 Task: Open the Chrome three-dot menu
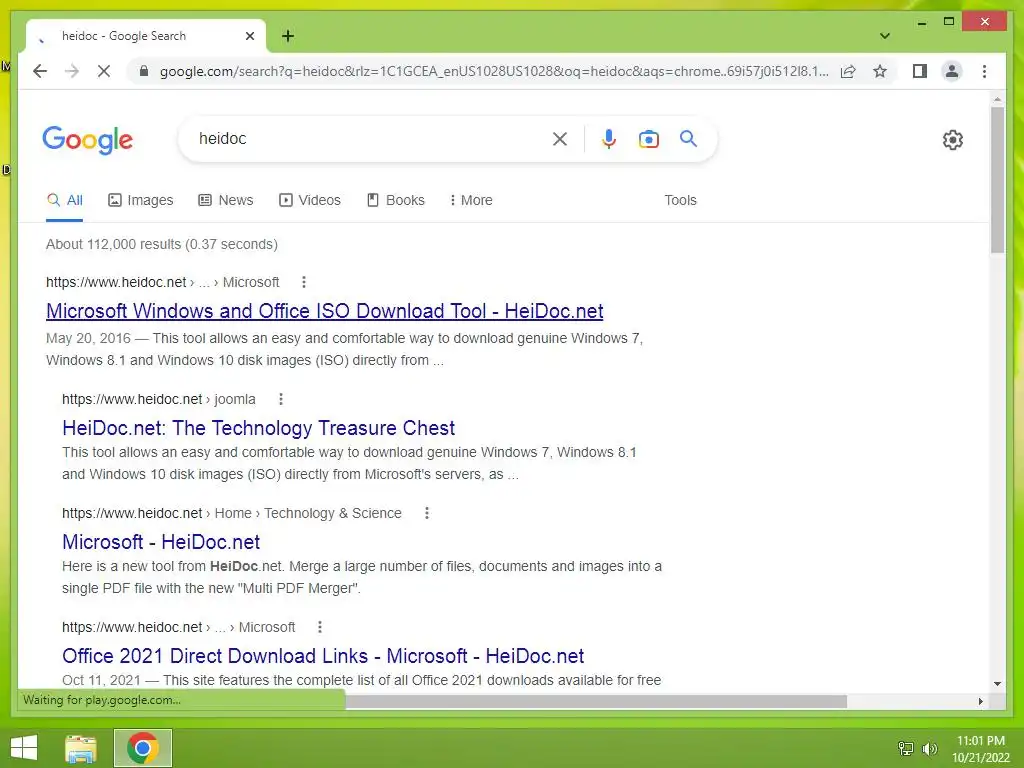(x=984, y=71)
